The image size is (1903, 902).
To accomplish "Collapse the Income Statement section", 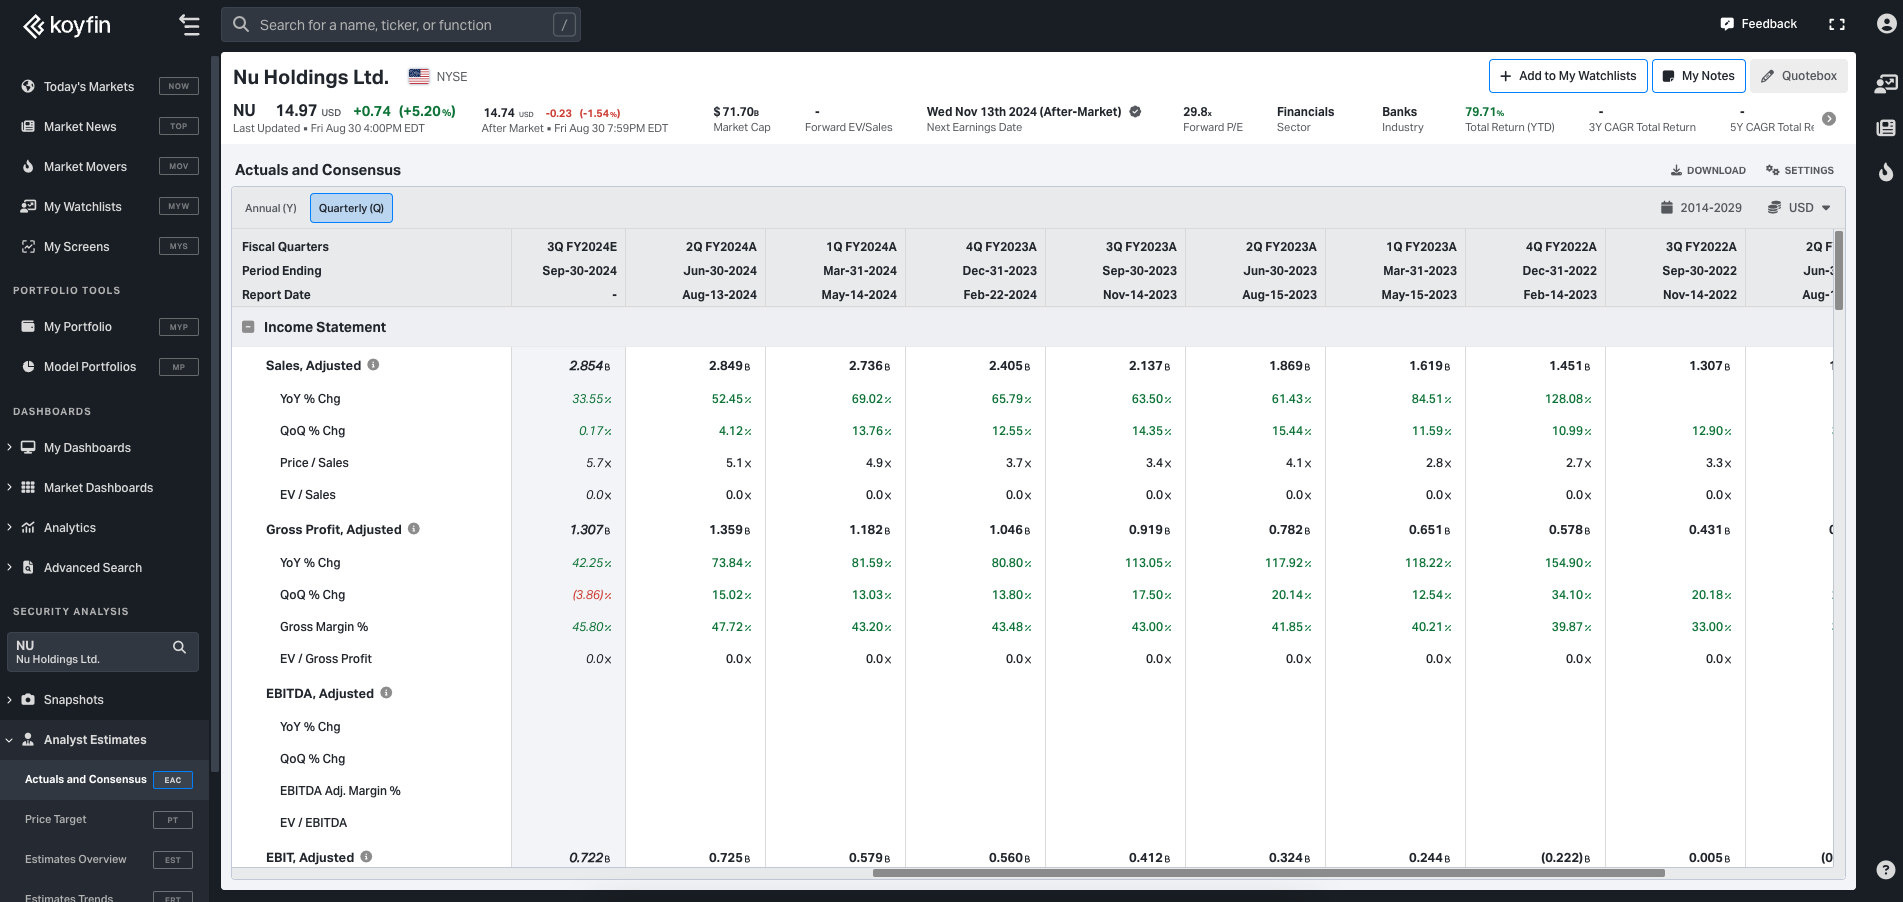I will point(248,327).
